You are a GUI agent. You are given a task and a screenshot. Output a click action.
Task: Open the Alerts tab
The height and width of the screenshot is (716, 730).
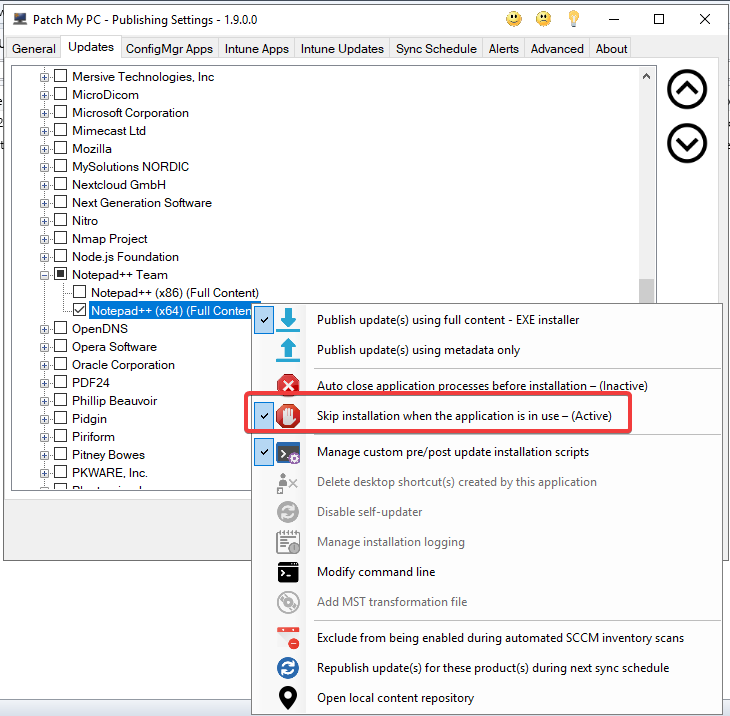[503, 48]
